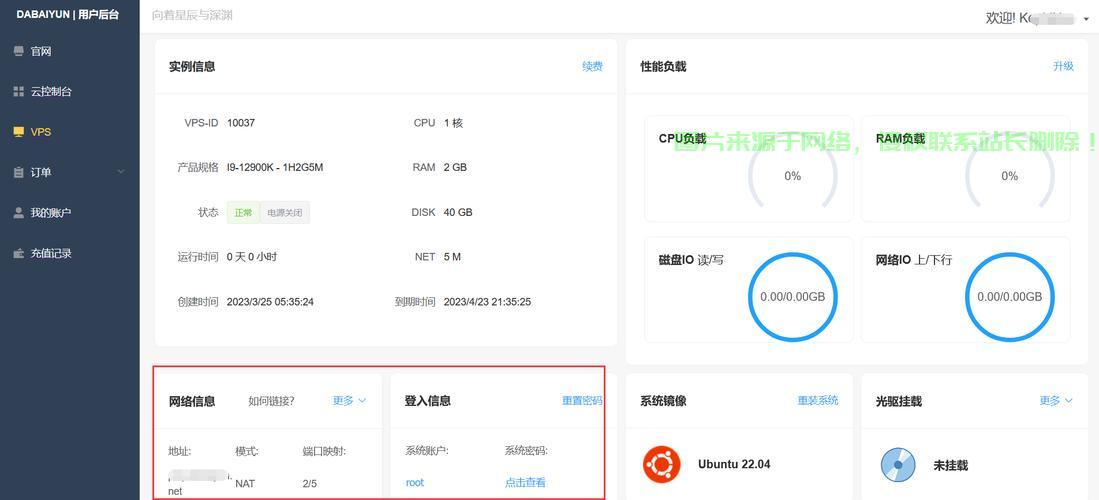Screen dimensions: 1099x500
Task: Click the 磁盘IO read/write circular gauge
Action: pyautogui.click(x=792, y=297)
